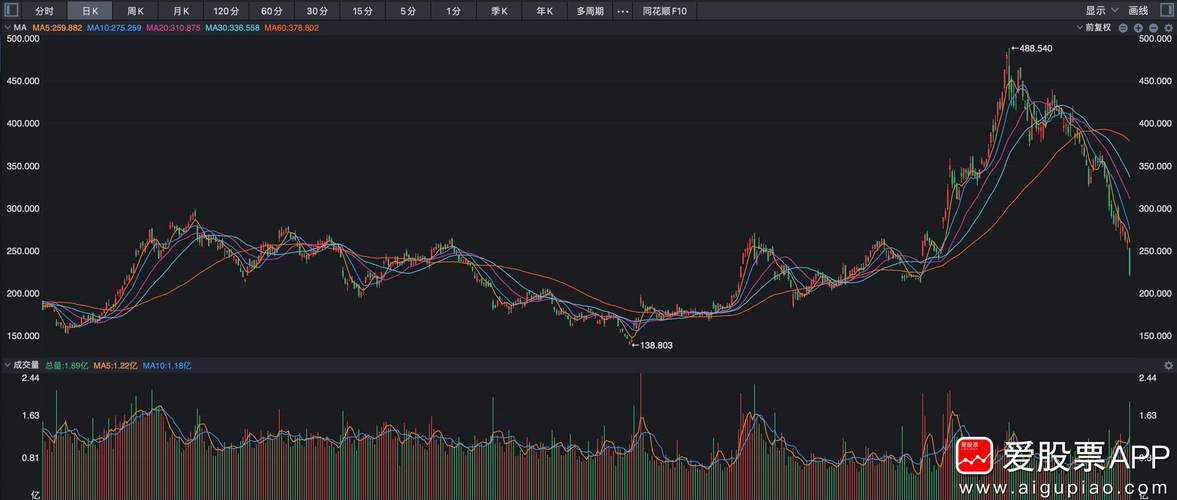1177x500 pixels.
Task: Select the 周K weekly chart tab
Action: point(135,11)
